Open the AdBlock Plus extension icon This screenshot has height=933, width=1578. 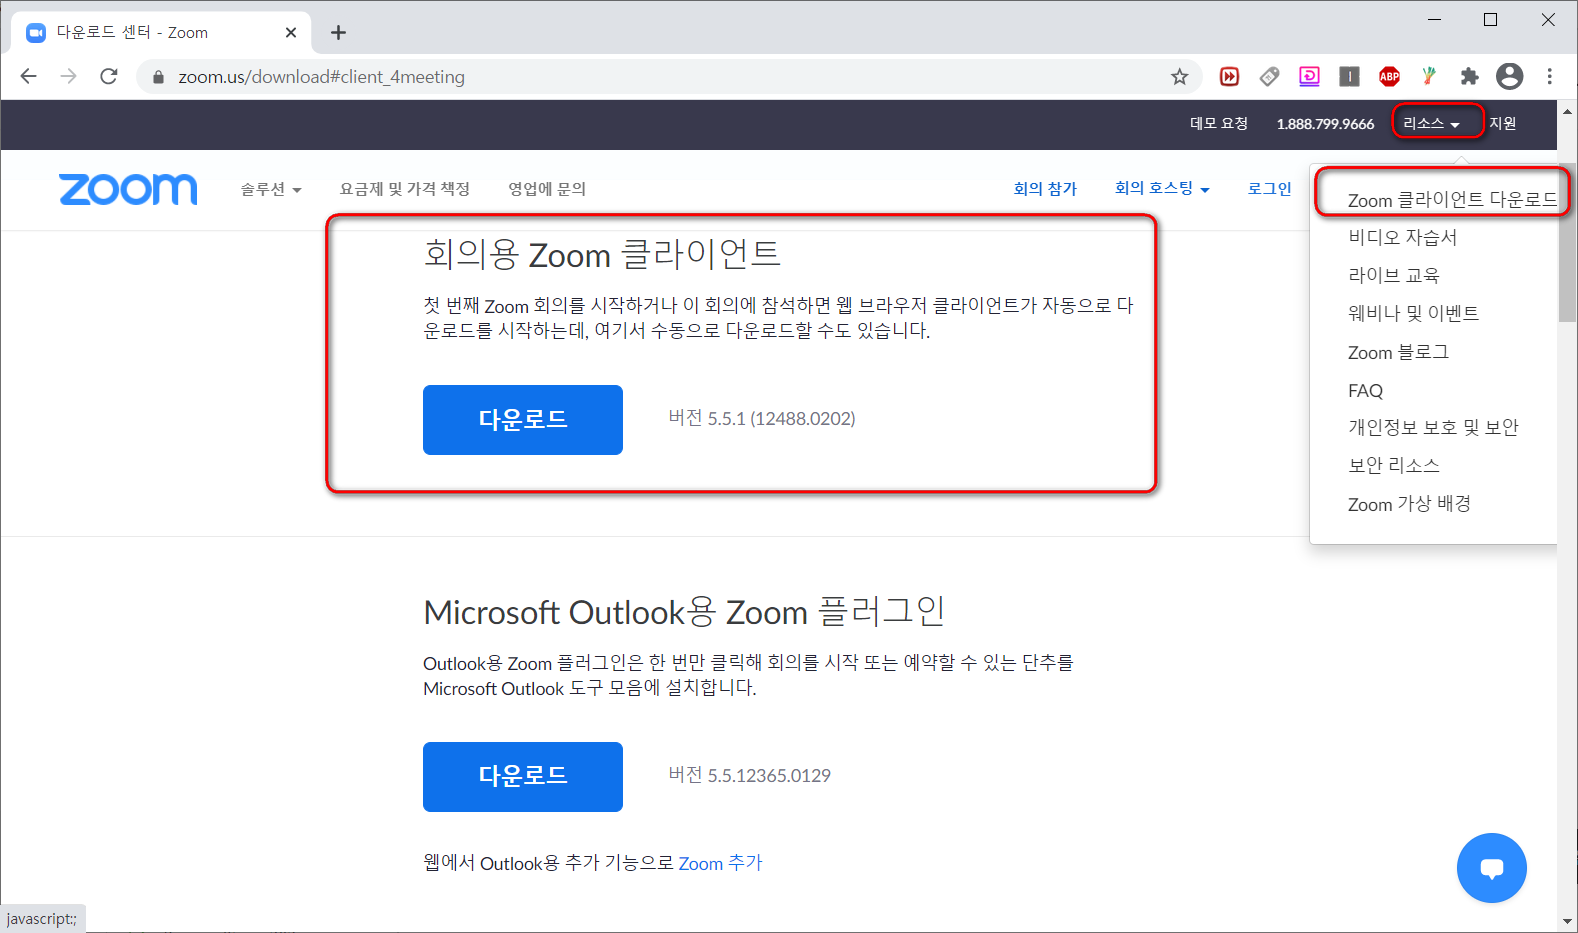(1390, 76)
